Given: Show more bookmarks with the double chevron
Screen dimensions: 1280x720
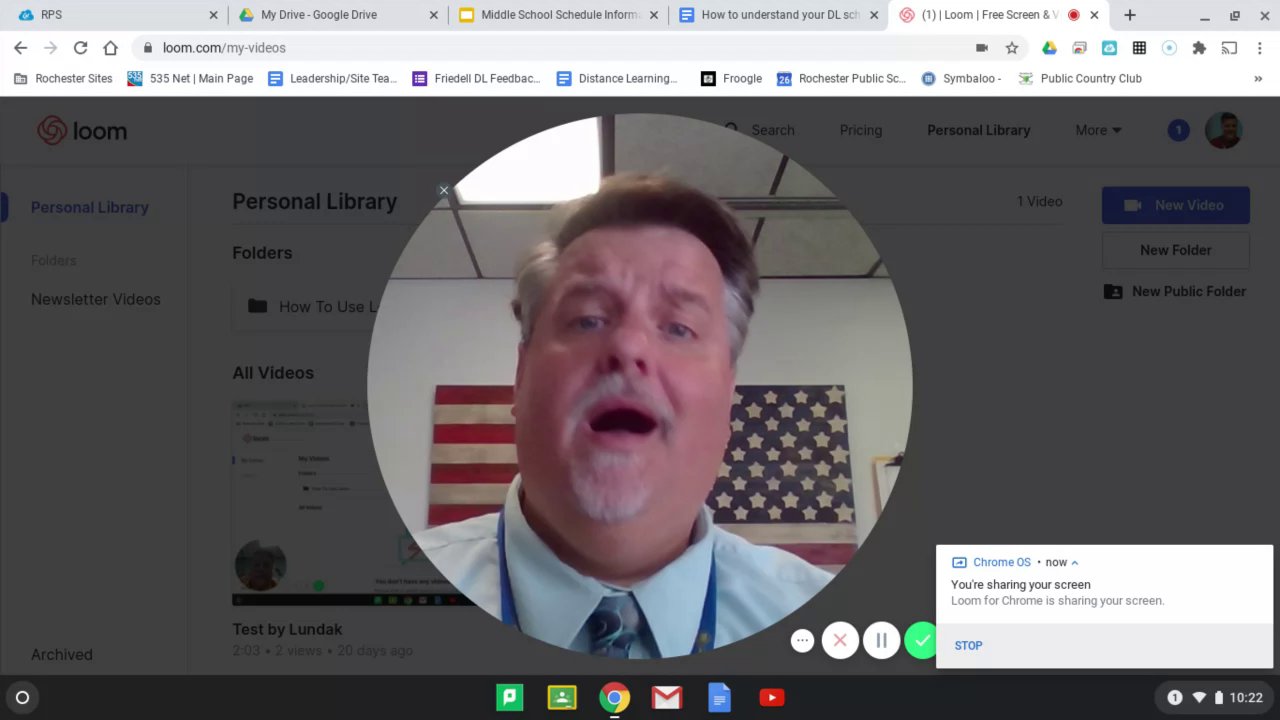Looking at the screenshot, I should pyautogui.click(x=1258, y=78).
